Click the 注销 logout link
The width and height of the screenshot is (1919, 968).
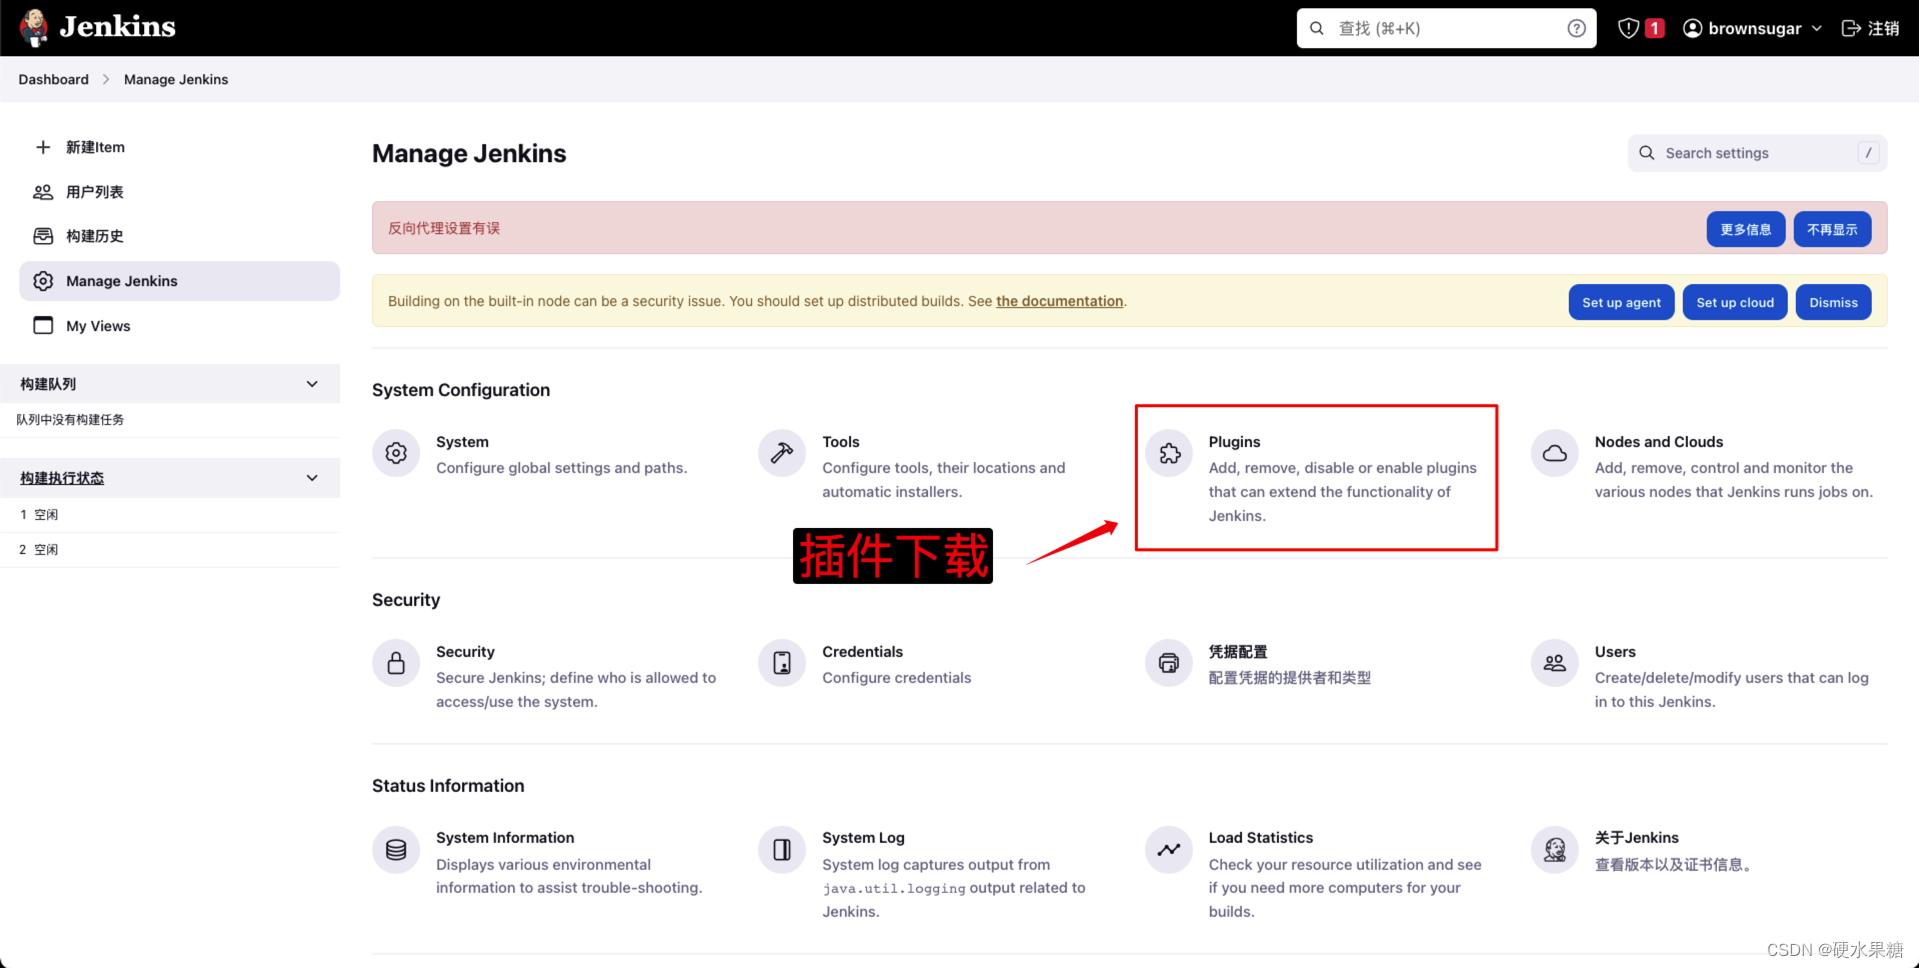click(x=1883, y=28)
